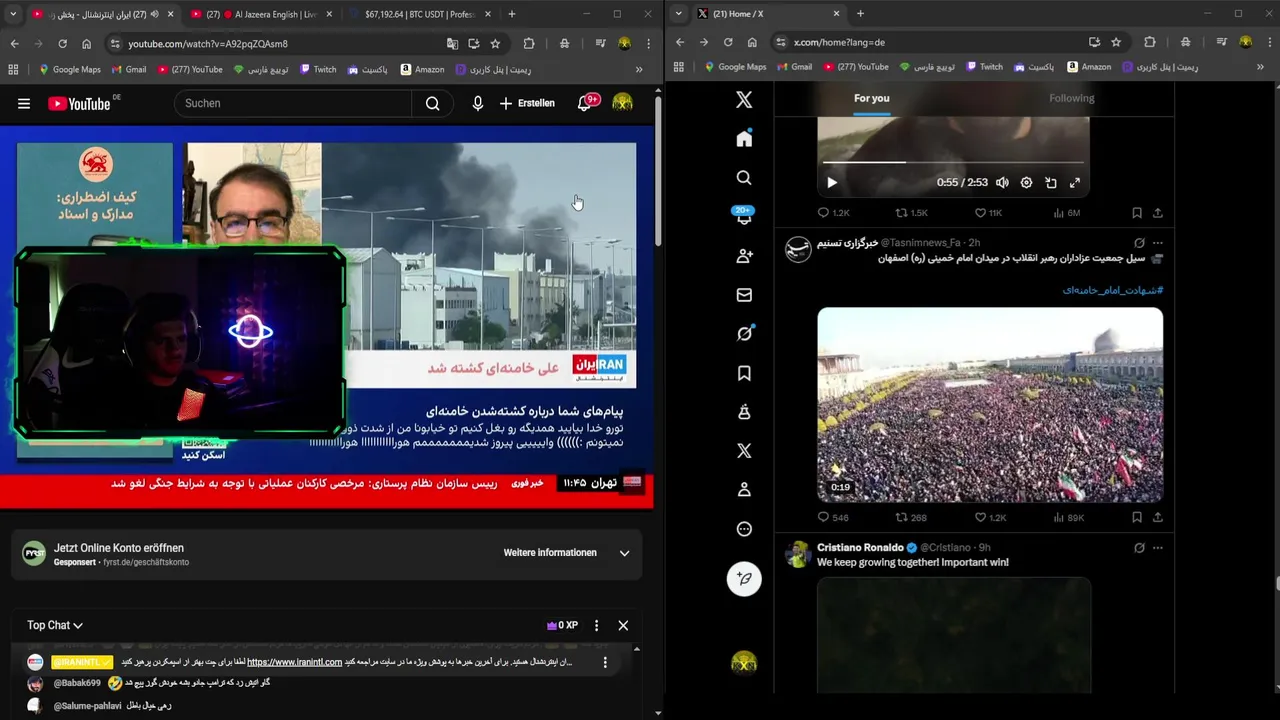Repost the Tasnimnews post with 268 reposts
Image resolution: width=1280 pixels, height=720 pixels.
[911, 517]
